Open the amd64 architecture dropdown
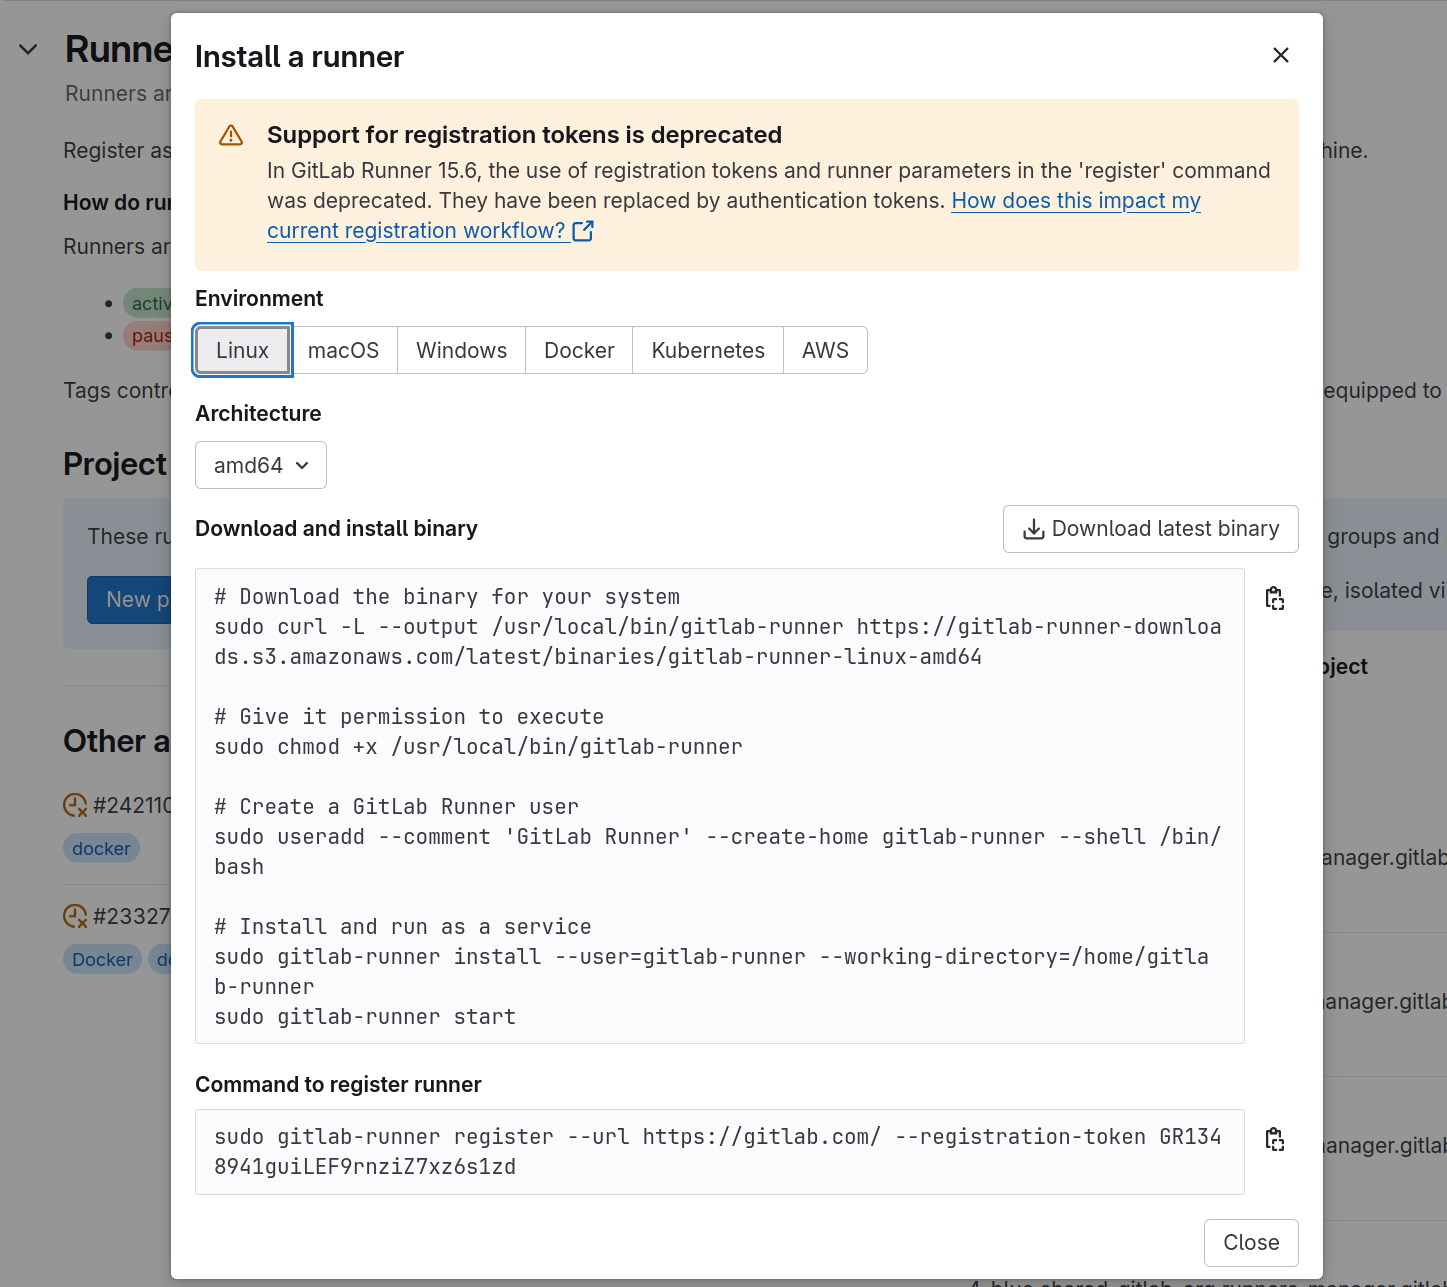The image size is (1447, 1287). pyautogui.click(x=261, y=465)
